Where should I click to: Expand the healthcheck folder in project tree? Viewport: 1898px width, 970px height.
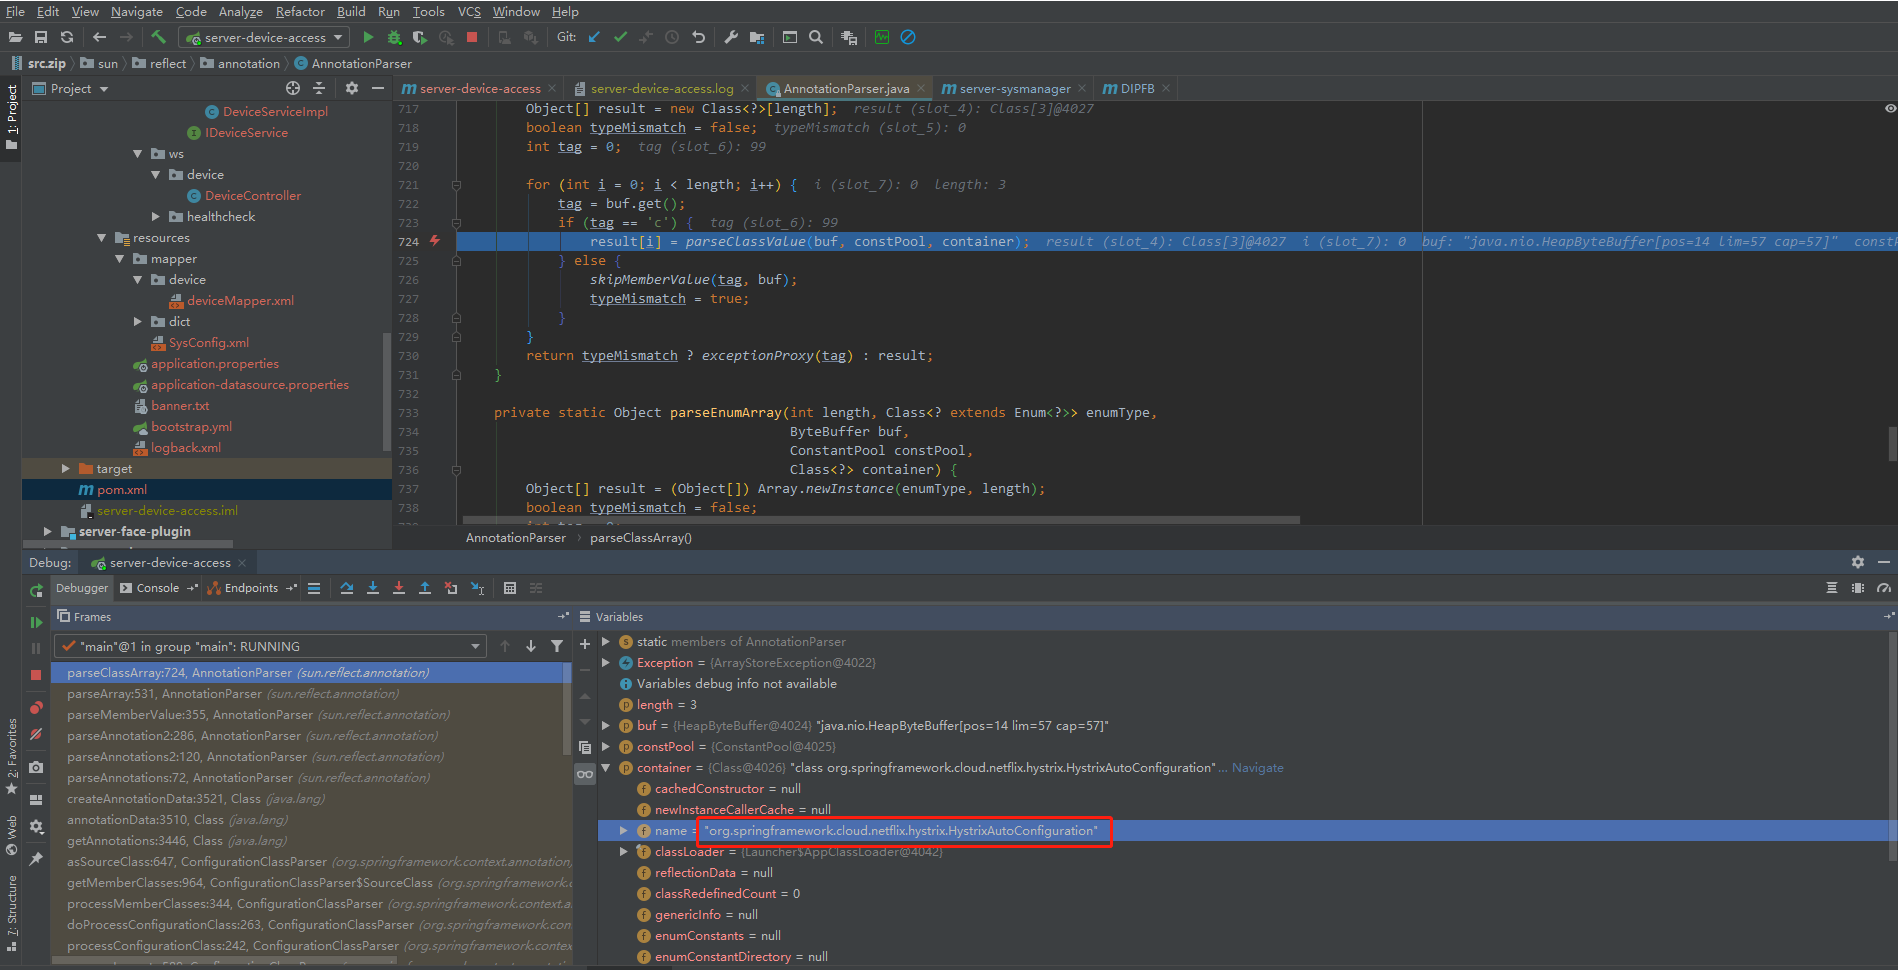156,217
